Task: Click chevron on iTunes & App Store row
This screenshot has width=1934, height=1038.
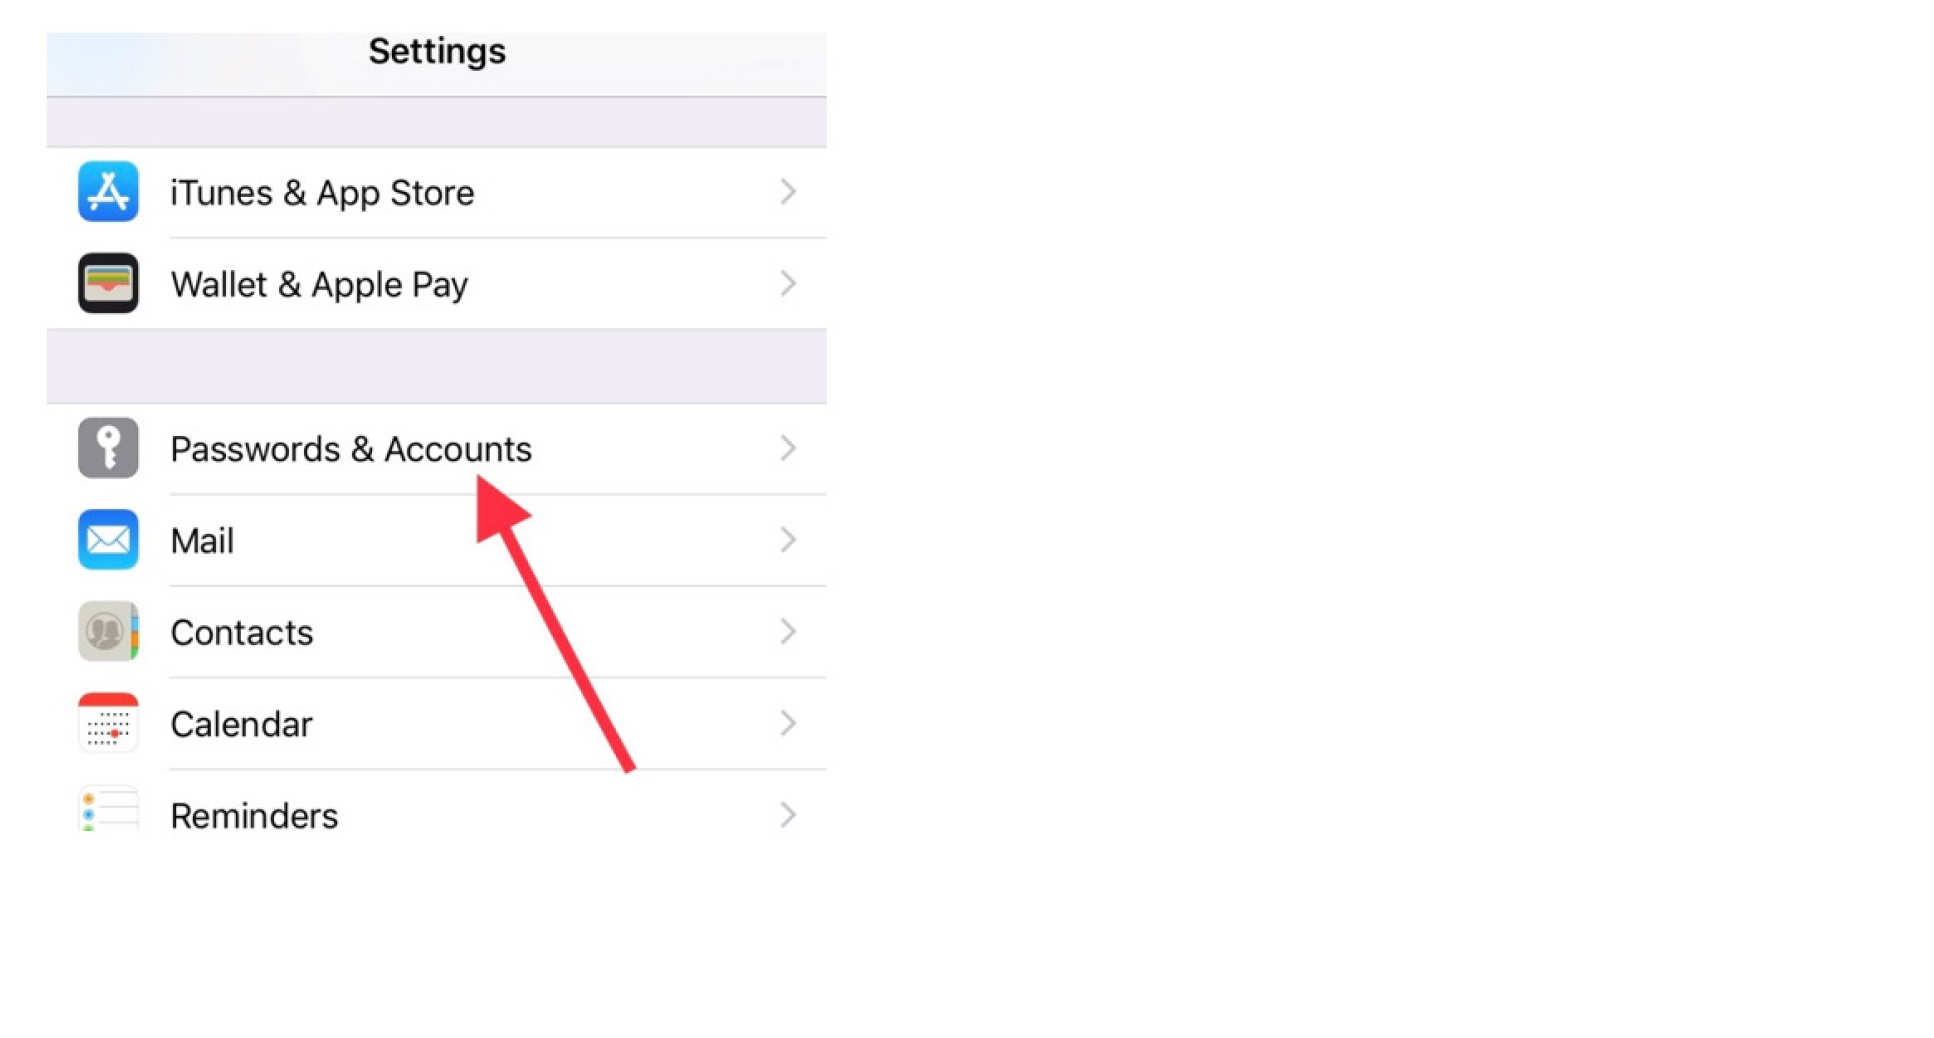Action: [x=788, y=192]
